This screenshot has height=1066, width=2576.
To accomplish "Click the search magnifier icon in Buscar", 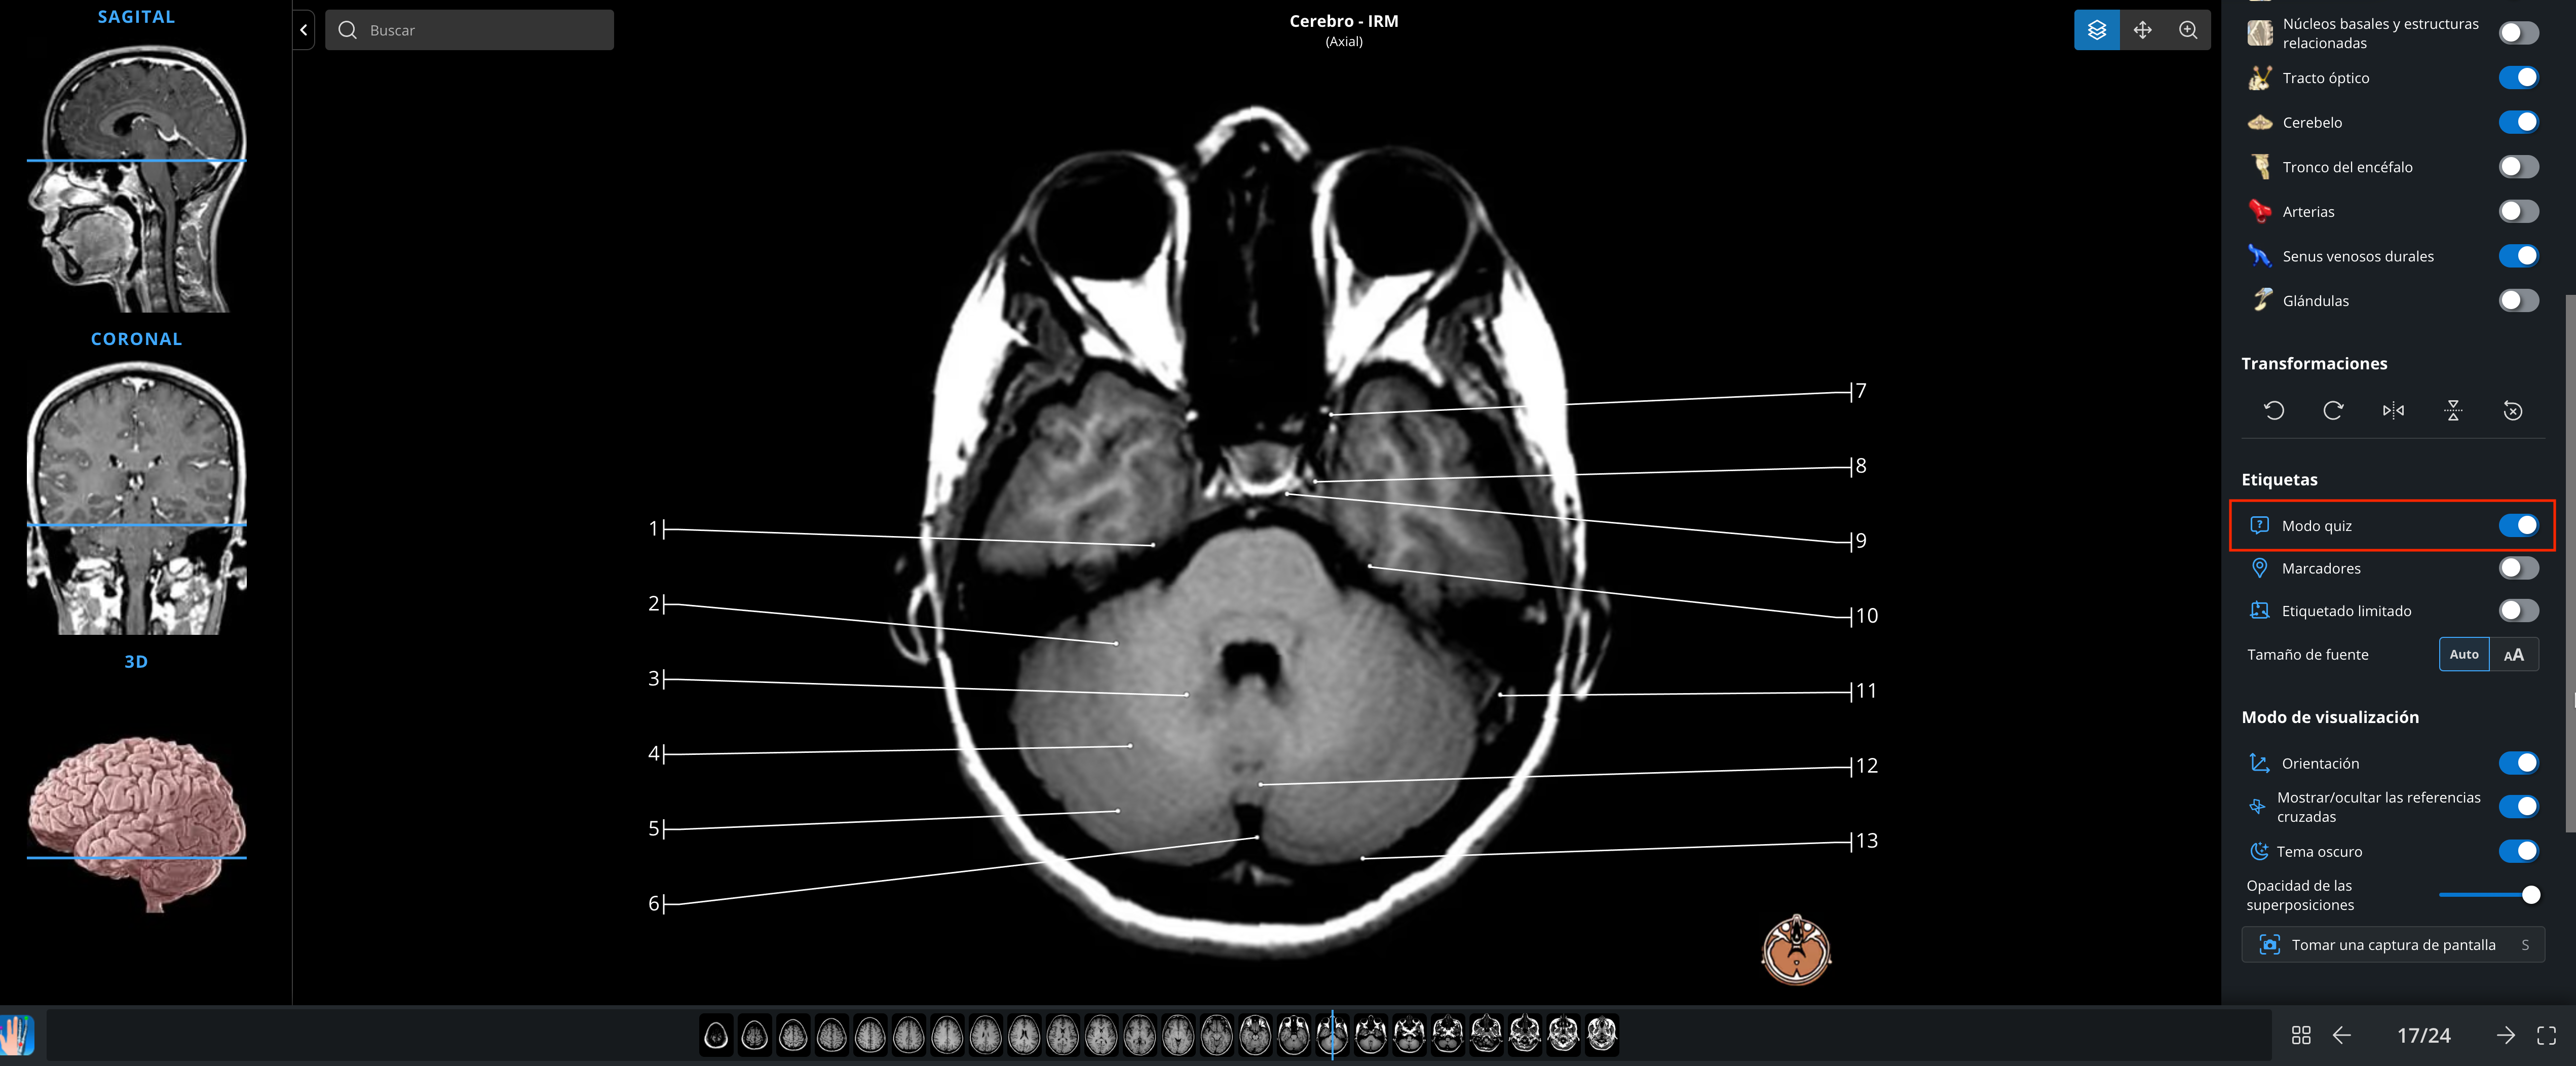I will pyautogui.click(x=347, y=30).
